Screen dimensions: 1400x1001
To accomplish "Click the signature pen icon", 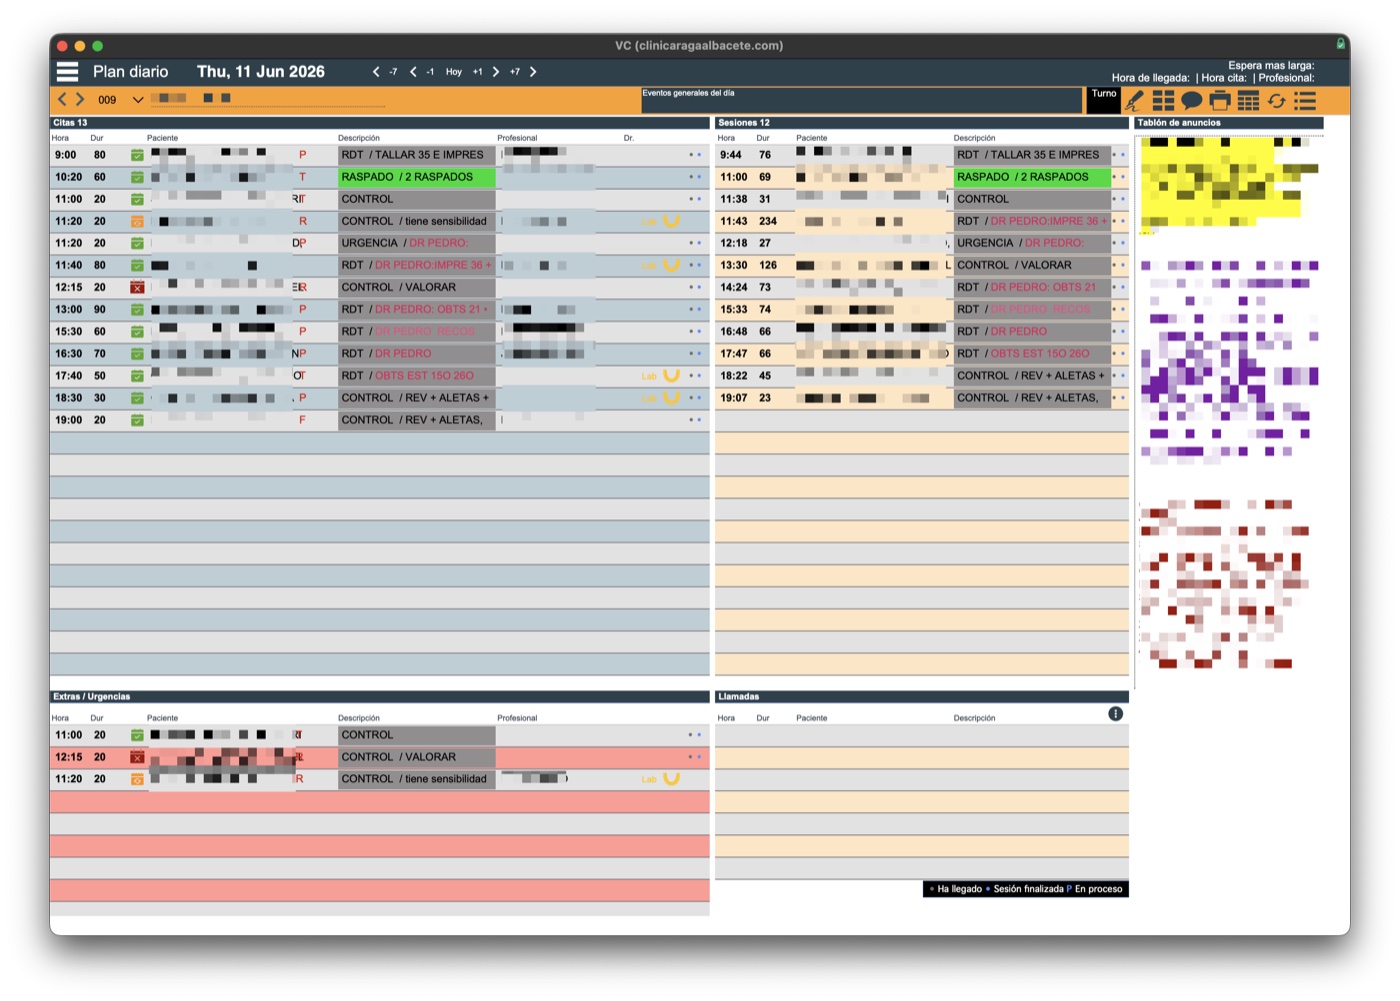I will click(x=1134, y=101).
